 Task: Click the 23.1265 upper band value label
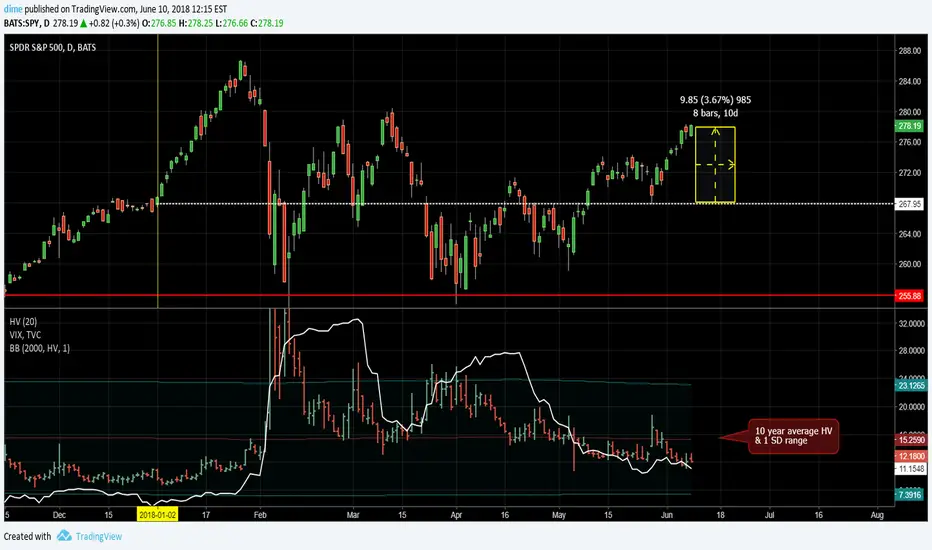(x=911, y=385)
